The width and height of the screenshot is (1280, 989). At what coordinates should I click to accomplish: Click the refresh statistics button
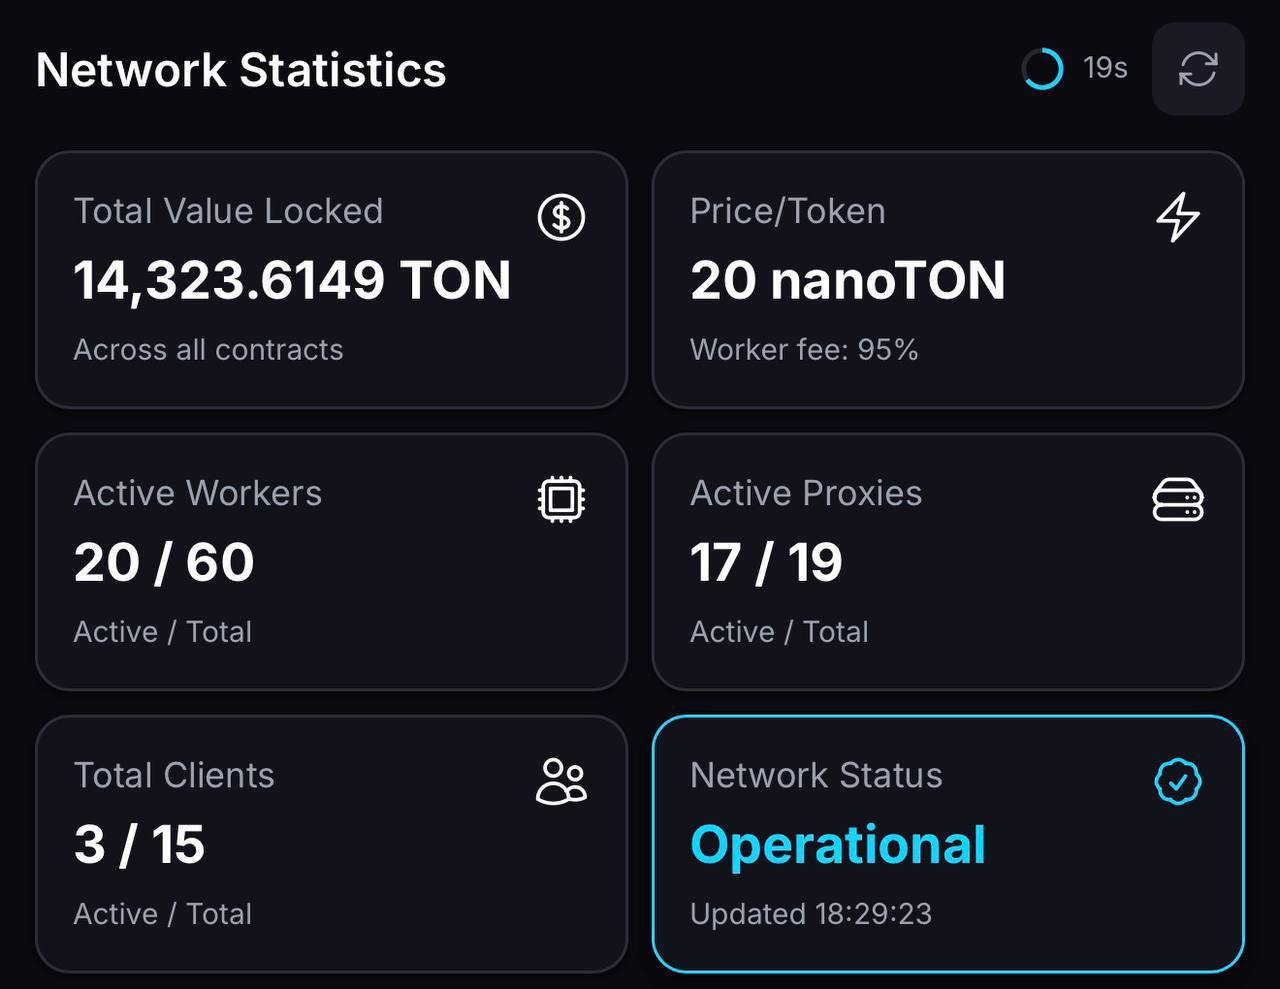[1198, 69]
